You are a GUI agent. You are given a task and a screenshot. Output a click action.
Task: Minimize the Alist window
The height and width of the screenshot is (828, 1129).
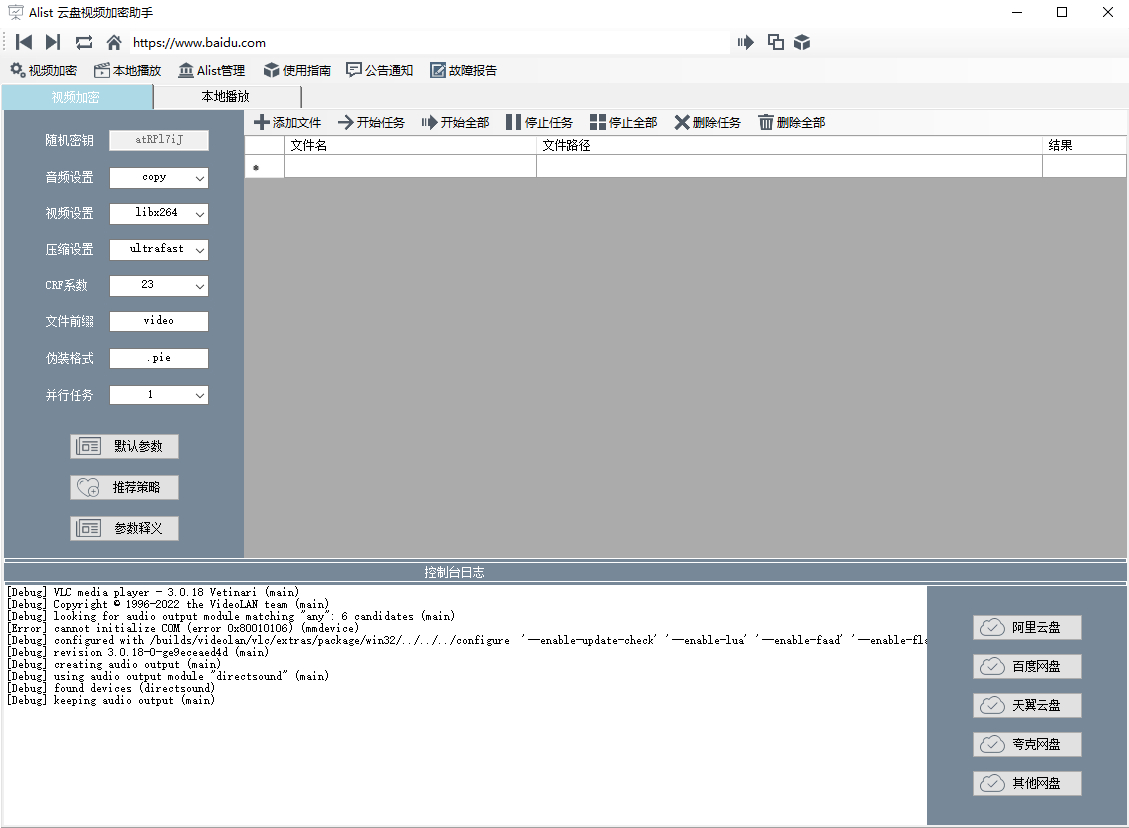point(1017,12)
